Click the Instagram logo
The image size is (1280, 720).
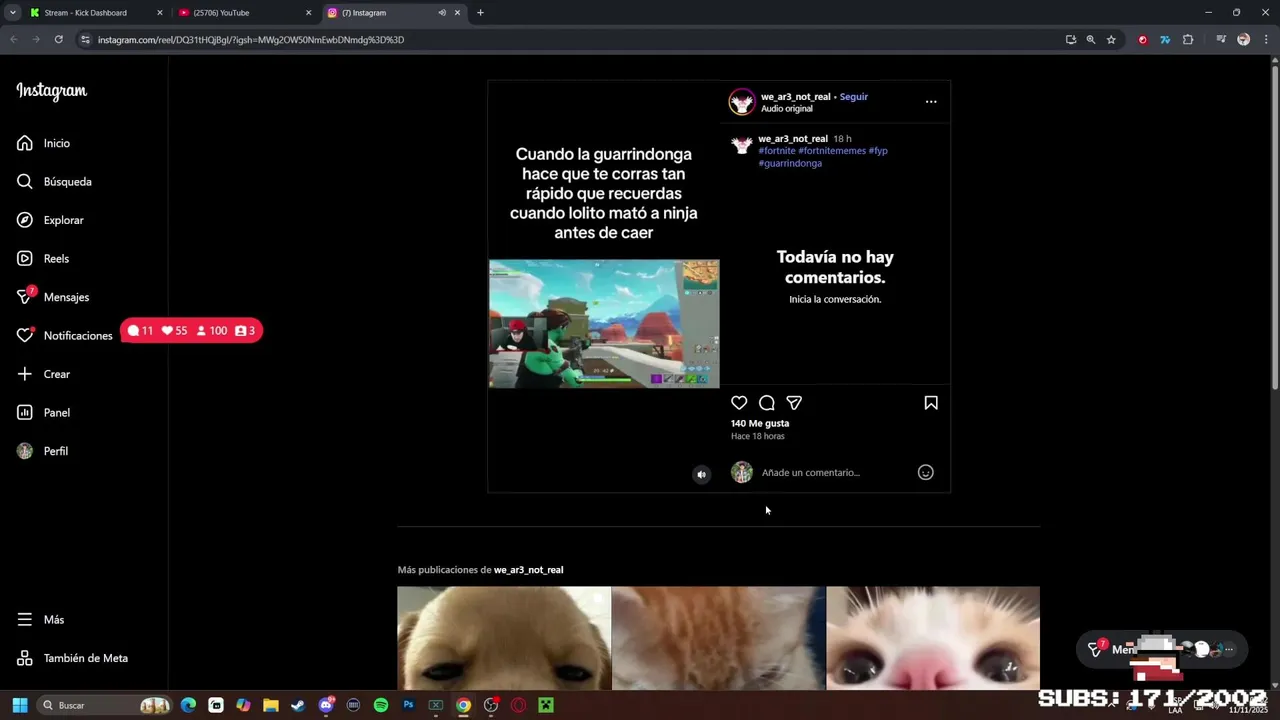(x=51, y=91)
